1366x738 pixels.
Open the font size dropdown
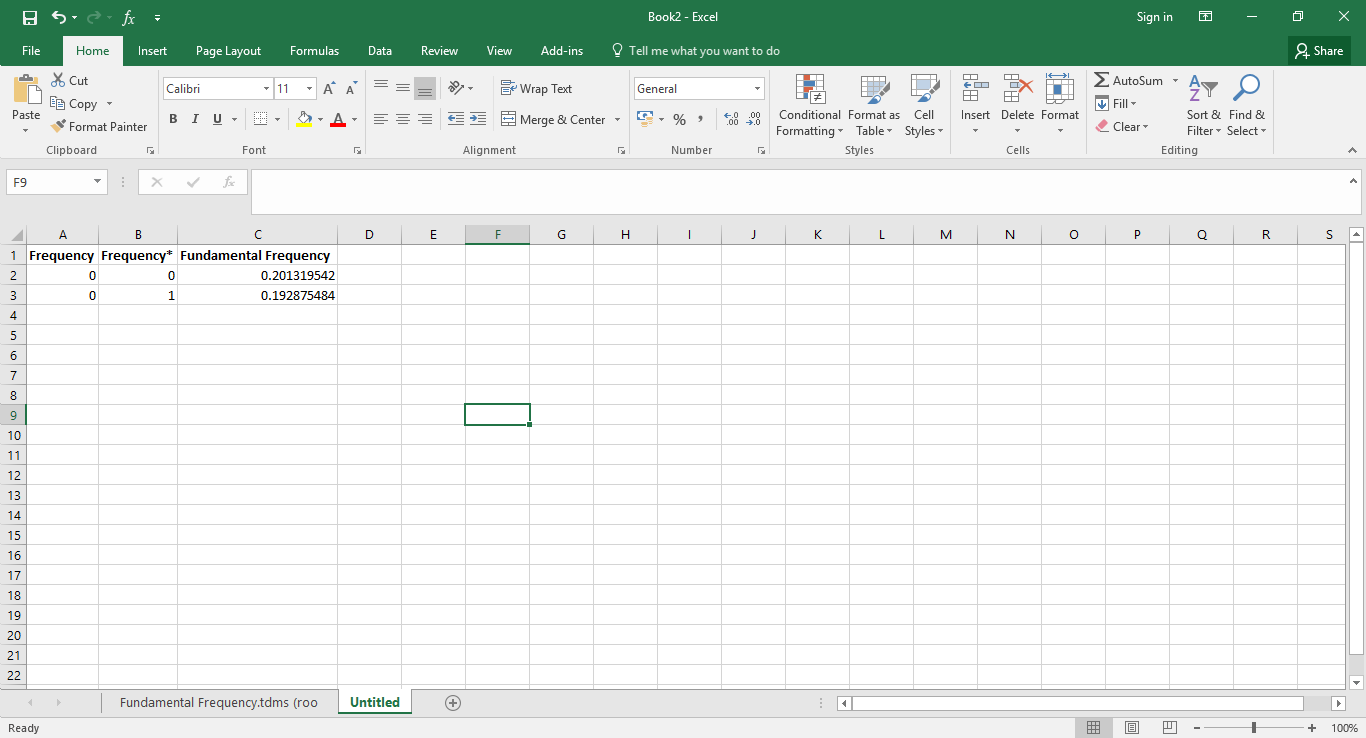coord(309,89)
